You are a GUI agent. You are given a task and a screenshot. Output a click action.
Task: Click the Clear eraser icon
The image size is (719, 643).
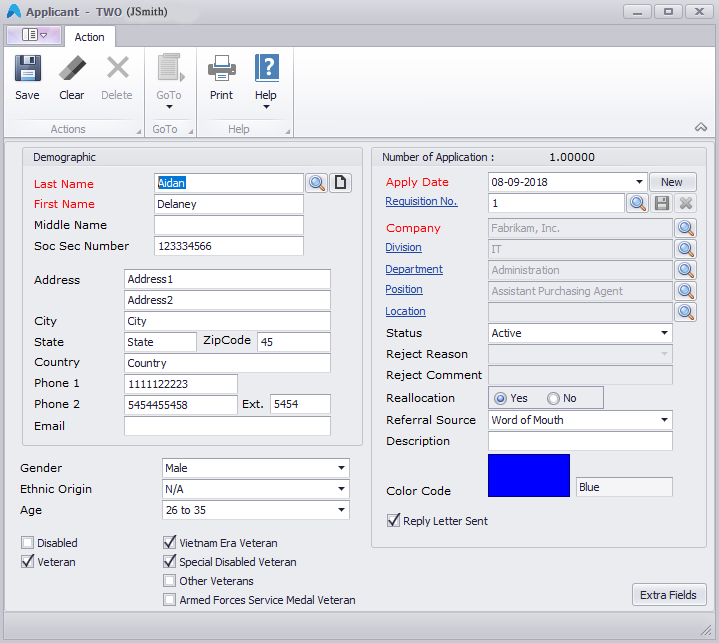(72, 68)
